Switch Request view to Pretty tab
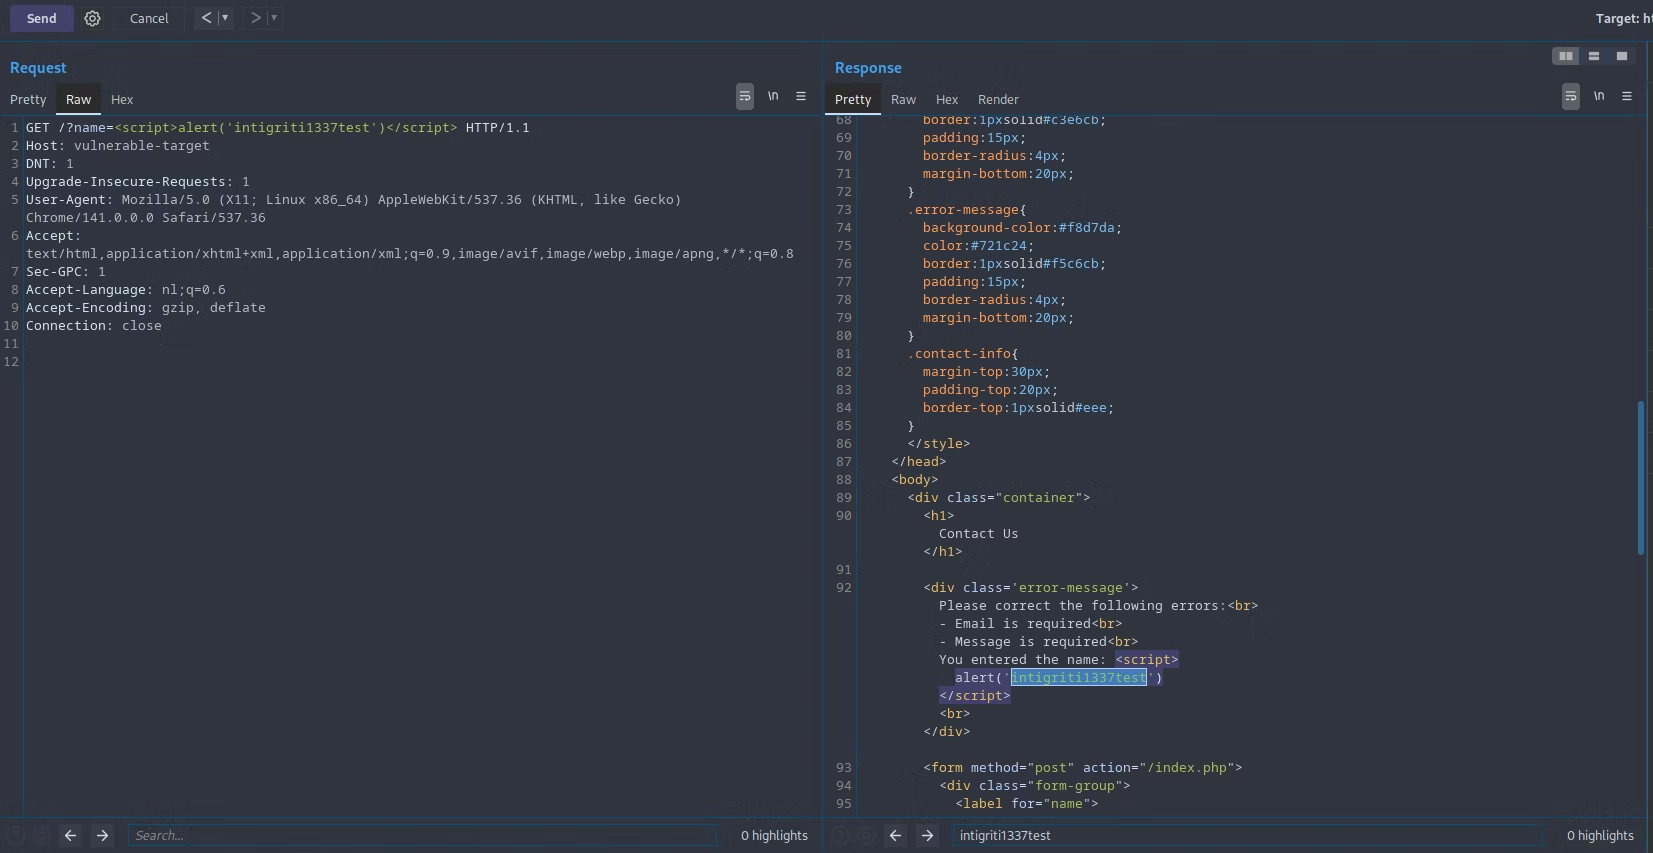The image size is (1653, 853). pos(28,99)
